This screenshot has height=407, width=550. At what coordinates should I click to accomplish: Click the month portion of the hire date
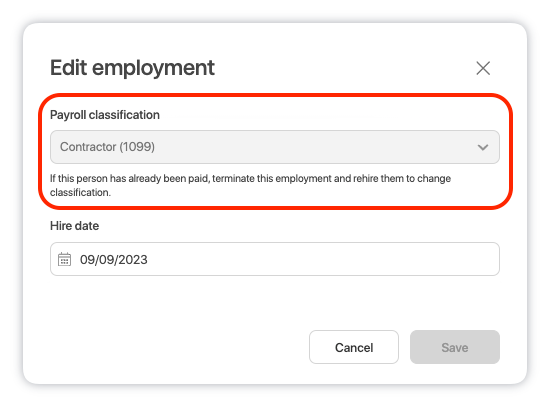click(x=87, y=260)
